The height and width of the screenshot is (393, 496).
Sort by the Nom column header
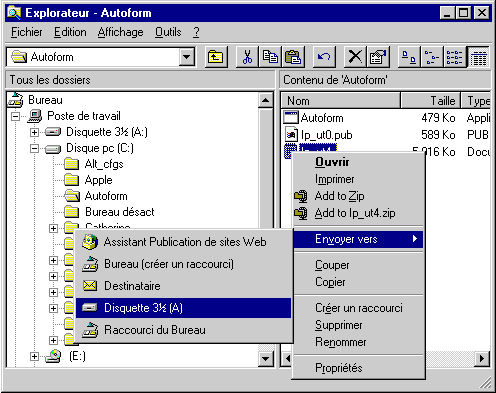click(341, 101)
